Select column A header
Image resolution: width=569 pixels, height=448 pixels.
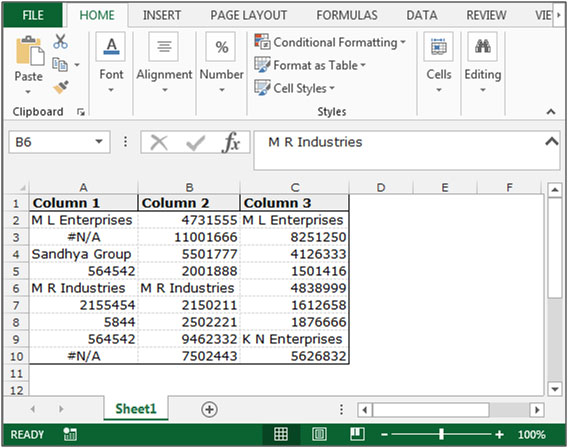tap(83, 188)
